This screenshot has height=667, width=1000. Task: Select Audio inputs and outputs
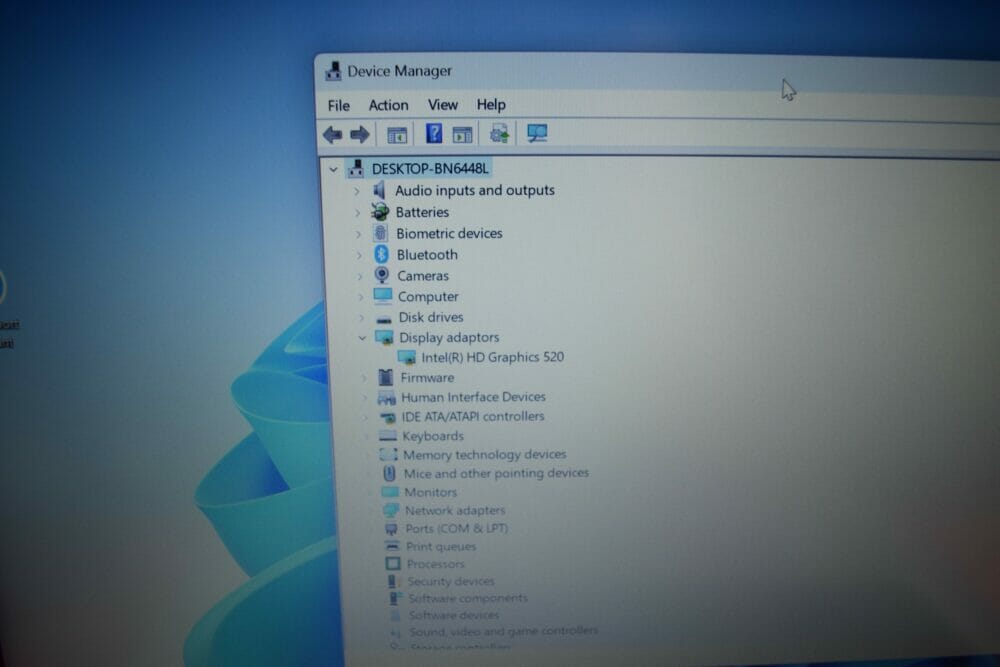pyautogui.click(x=474, y=191)
